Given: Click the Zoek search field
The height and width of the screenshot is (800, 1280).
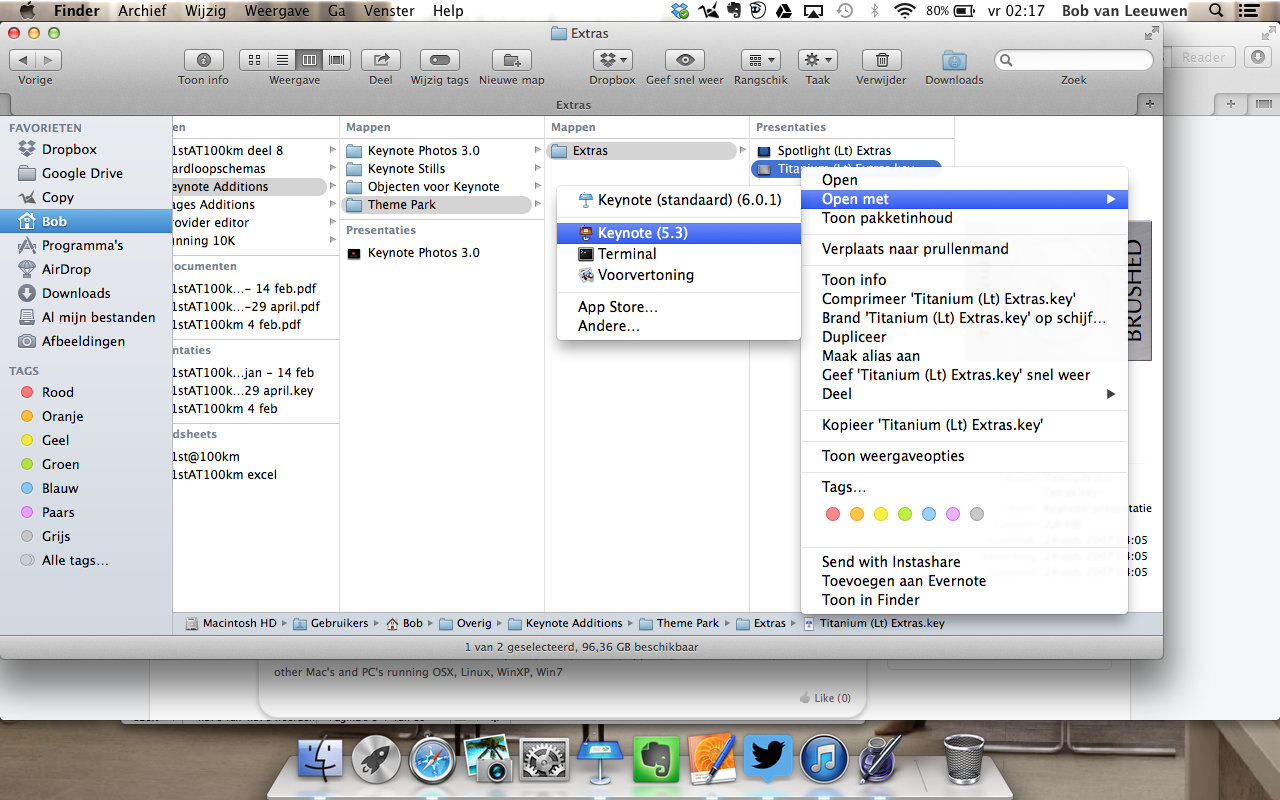Looking at the screenshot, I should [1073, 60].
